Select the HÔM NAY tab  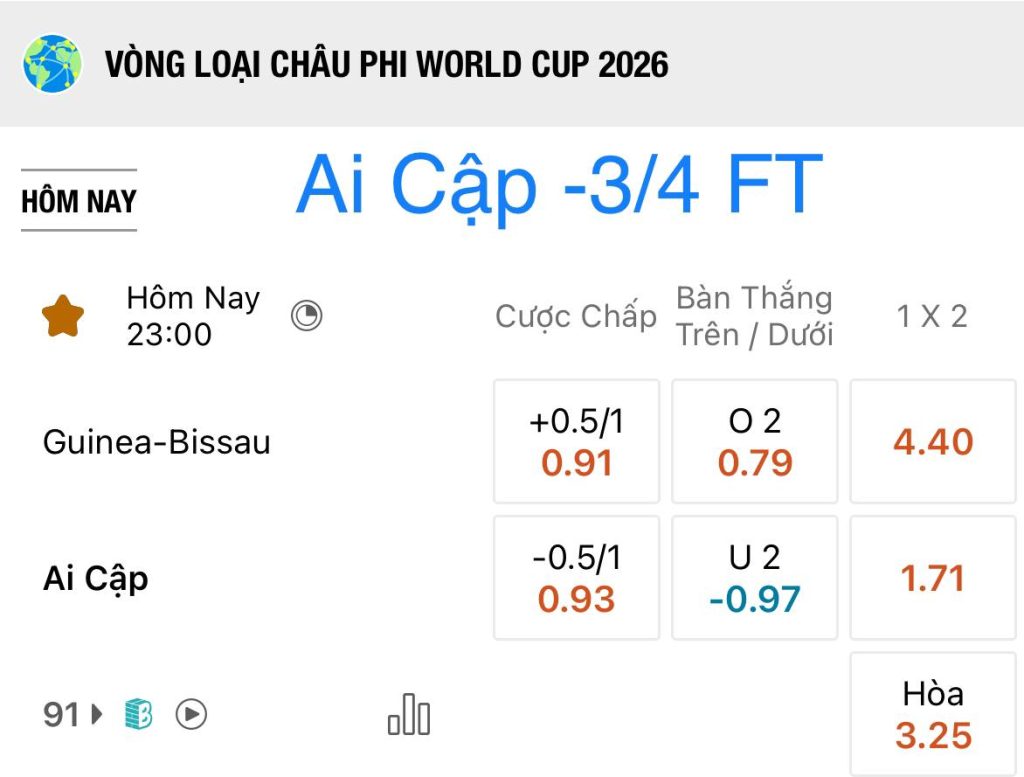point(79,200)
